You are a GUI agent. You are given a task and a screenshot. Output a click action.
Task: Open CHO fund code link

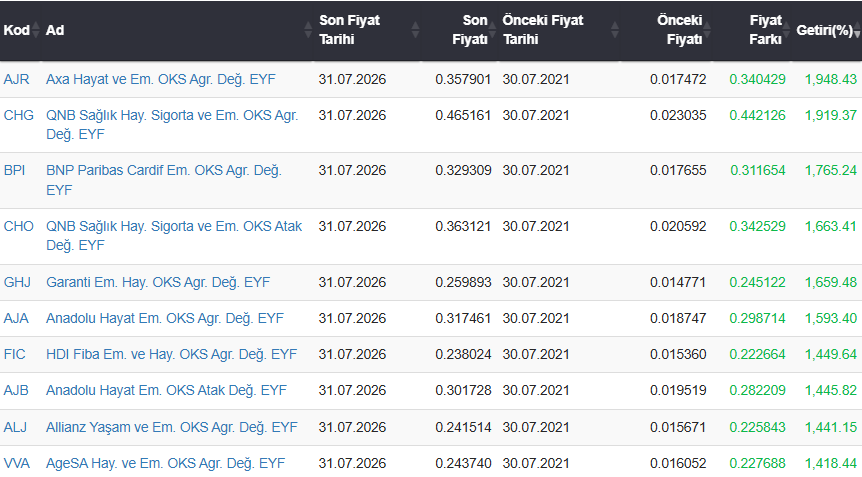[x=19, y=226]
